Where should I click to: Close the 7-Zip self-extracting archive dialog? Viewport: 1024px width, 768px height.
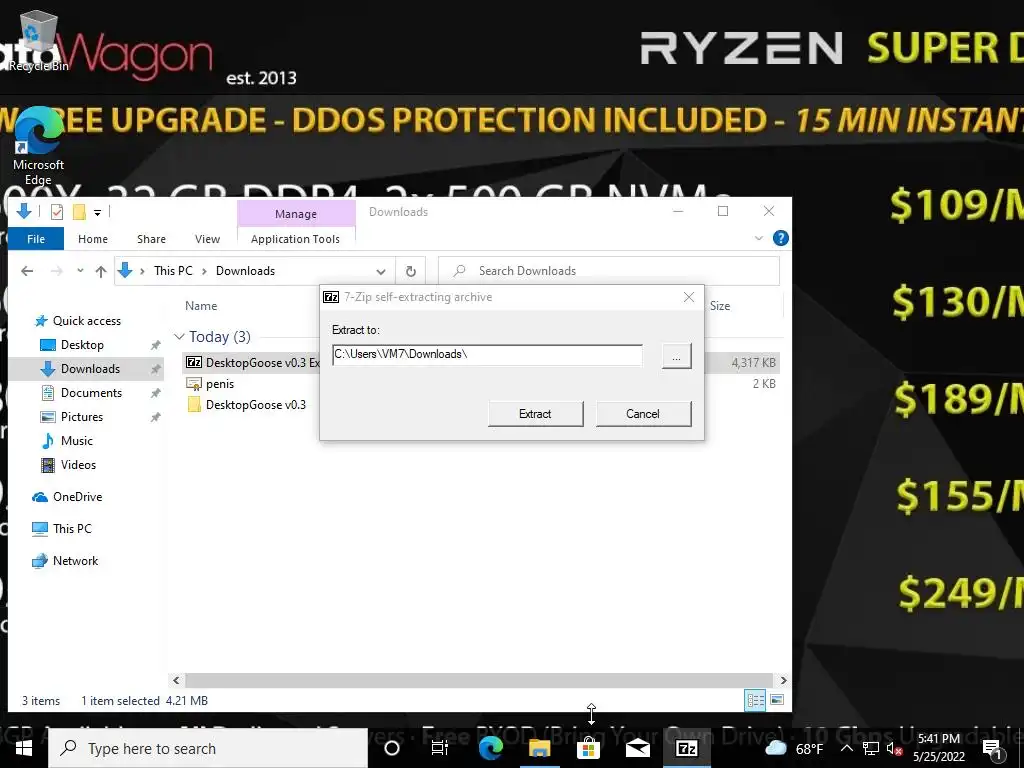688,297
